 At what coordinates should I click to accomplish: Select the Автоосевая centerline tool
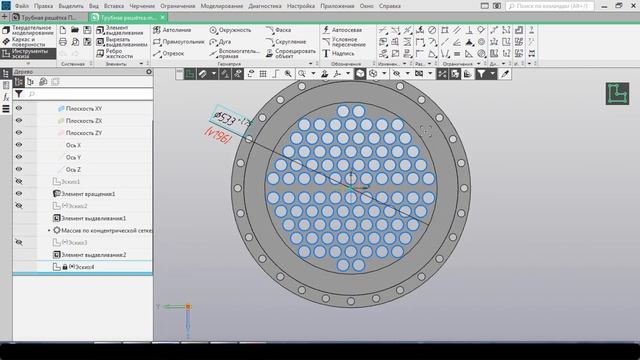[342, 30]
